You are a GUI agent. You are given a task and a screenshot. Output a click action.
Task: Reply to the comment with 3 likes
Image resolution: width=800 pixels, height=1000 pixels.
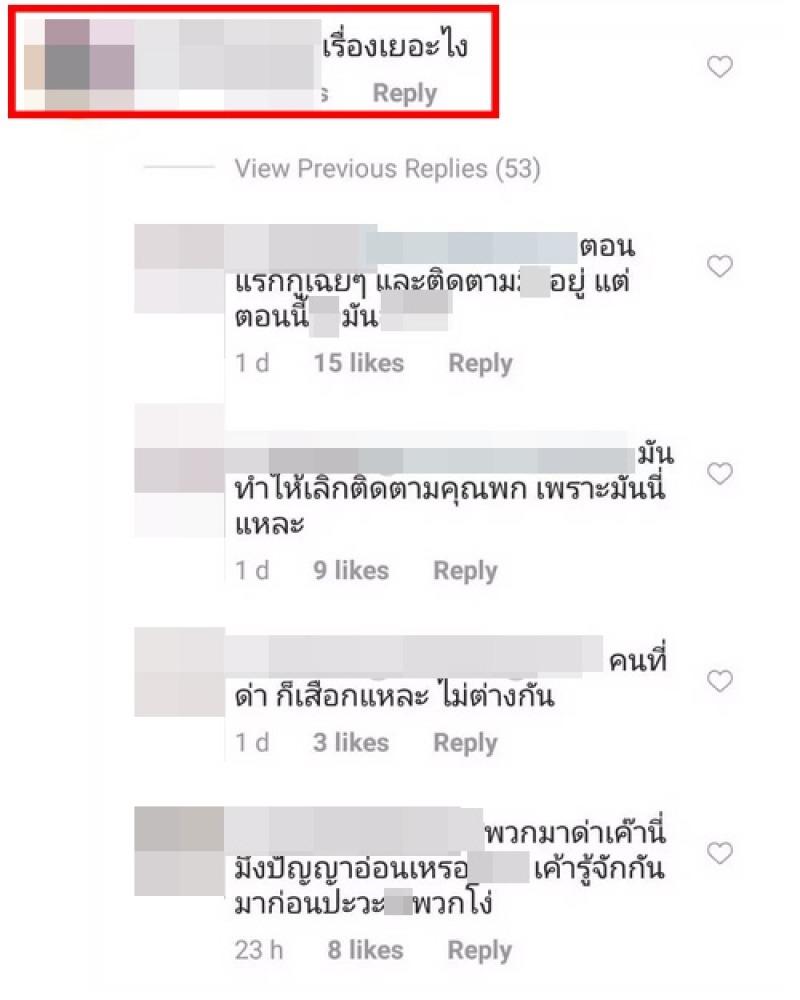pos(465,743)
